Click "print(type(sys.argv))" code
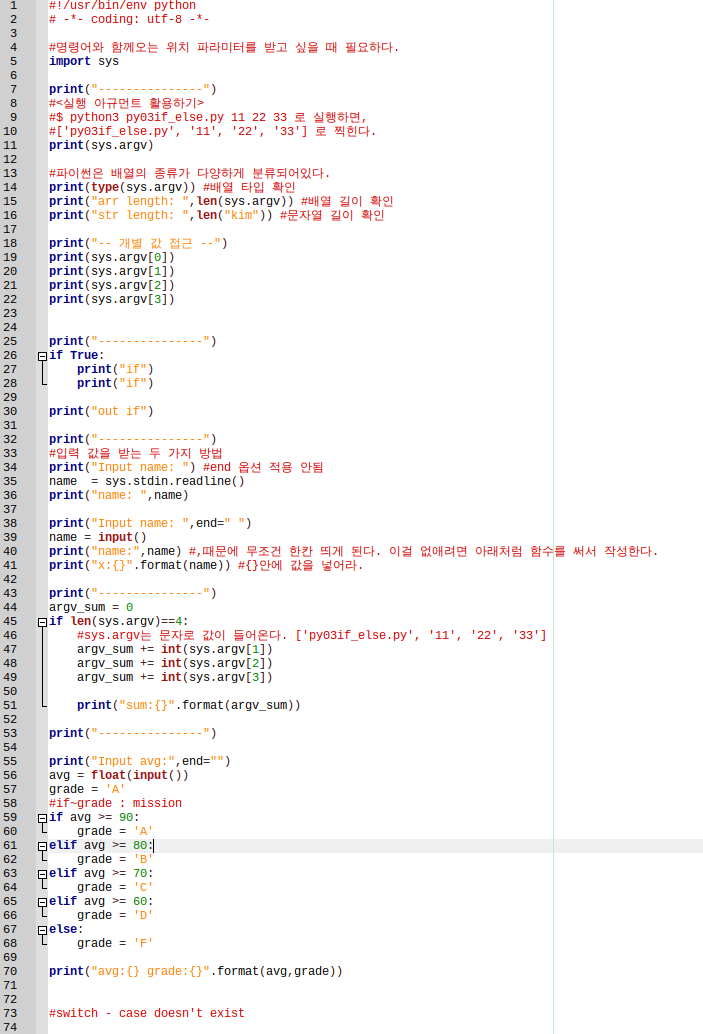 click(122, 187)
